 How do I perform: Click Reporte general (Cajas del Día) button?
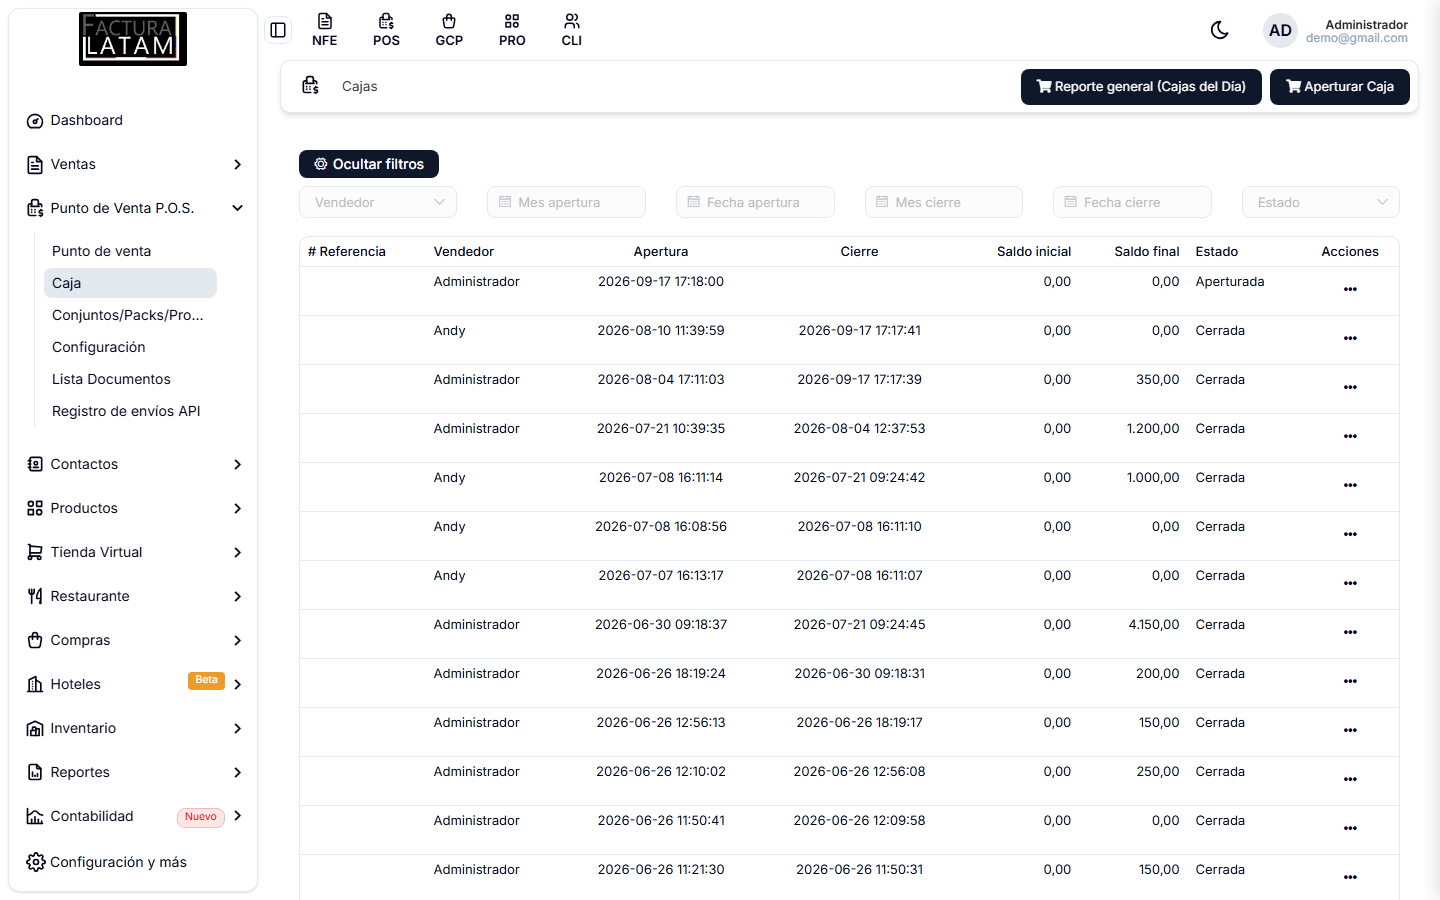1141,87
